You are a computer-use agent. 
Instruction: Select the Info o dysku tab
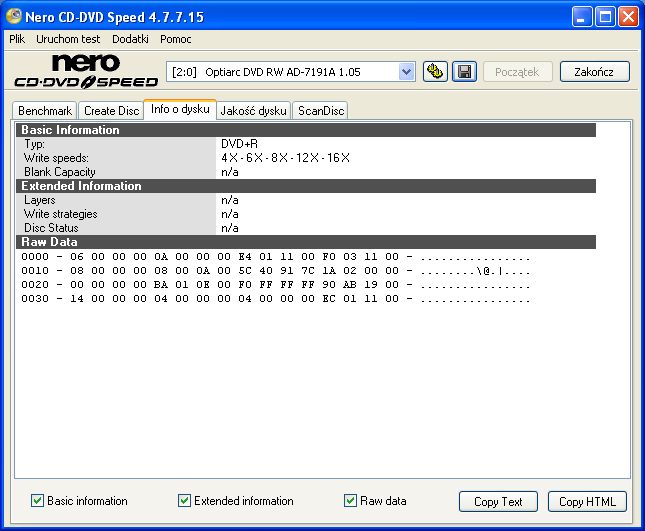[x=180, y=109]
